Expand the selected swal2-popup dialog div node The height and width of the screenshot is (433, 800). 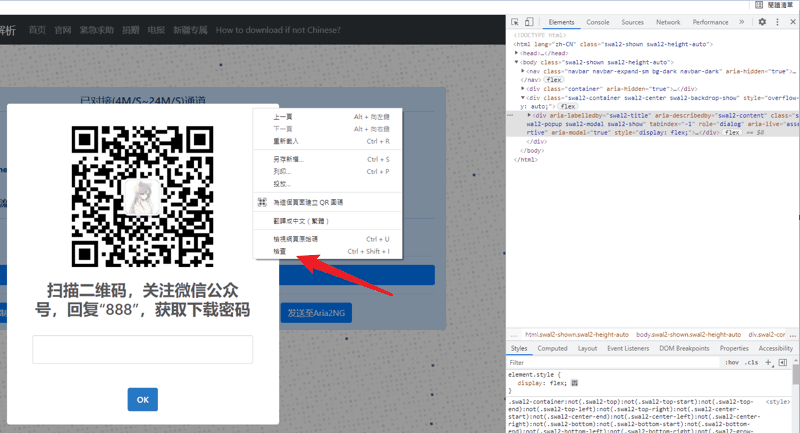point(529,115)
